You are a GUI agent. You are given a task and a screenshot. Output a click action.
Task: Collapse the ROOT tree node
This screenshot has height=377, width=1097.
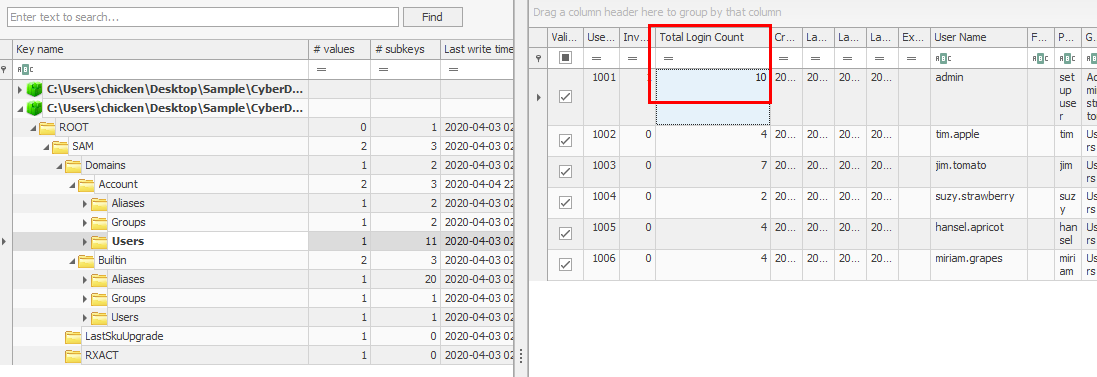pos(34,128)
